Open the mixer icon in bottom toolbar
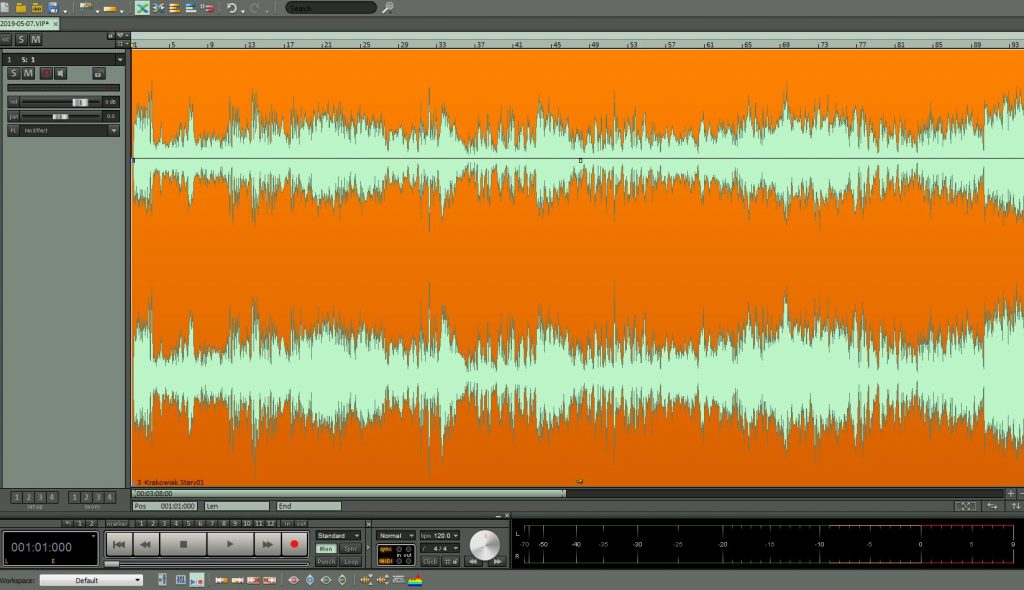The width and height of the screenshot is (1024, 590). coord(180,580)
